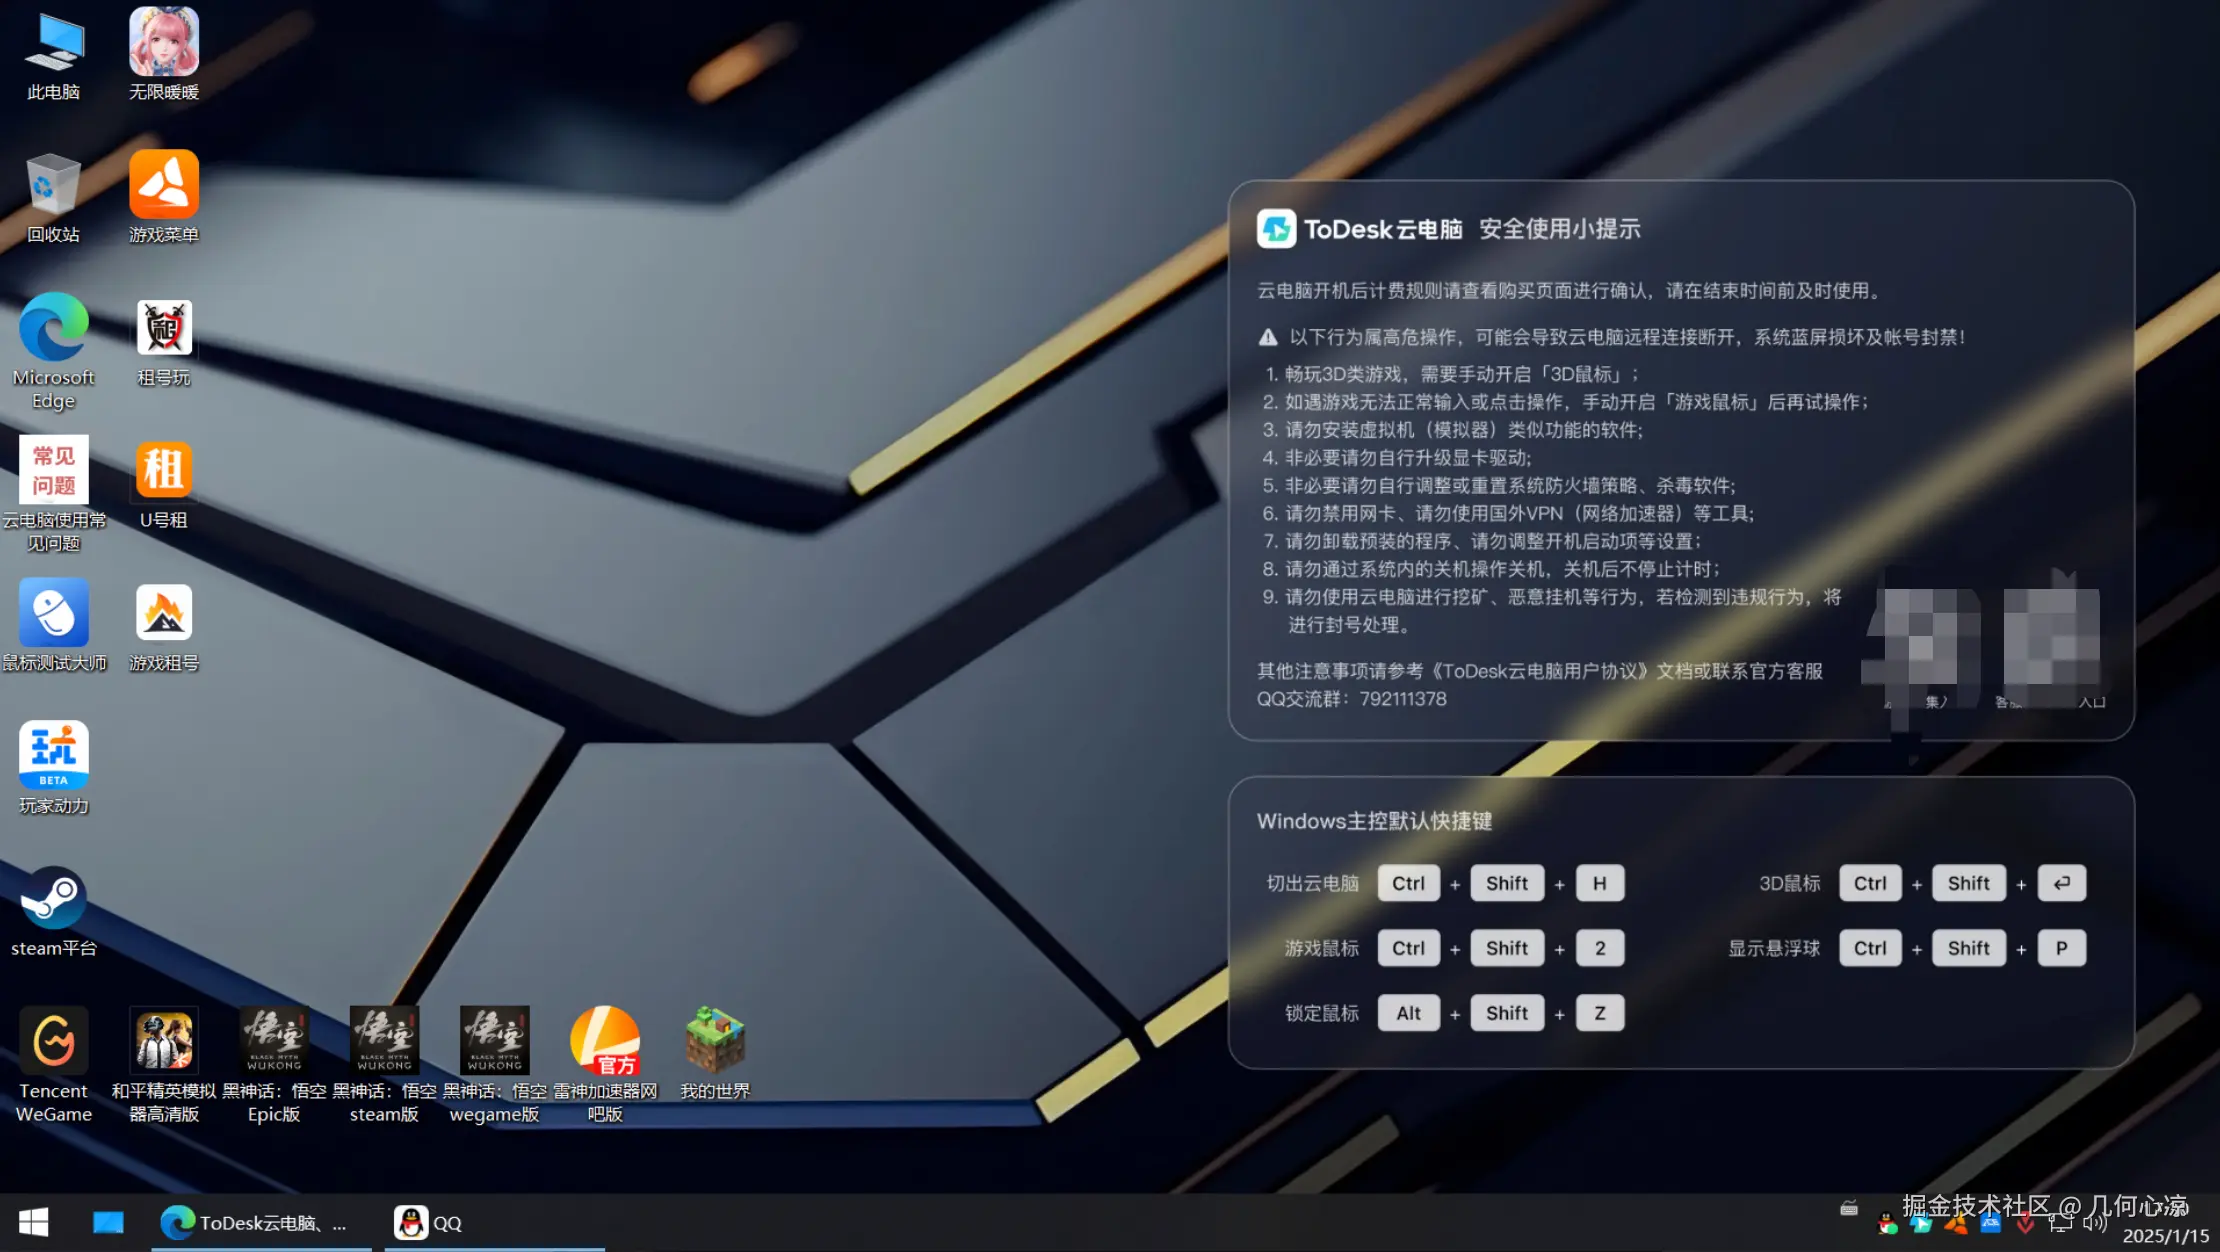The image size is (2220, 1252).
Task: Click the volume icon in system tray
Action: pyautogui.click(x=2093, y=1222)
